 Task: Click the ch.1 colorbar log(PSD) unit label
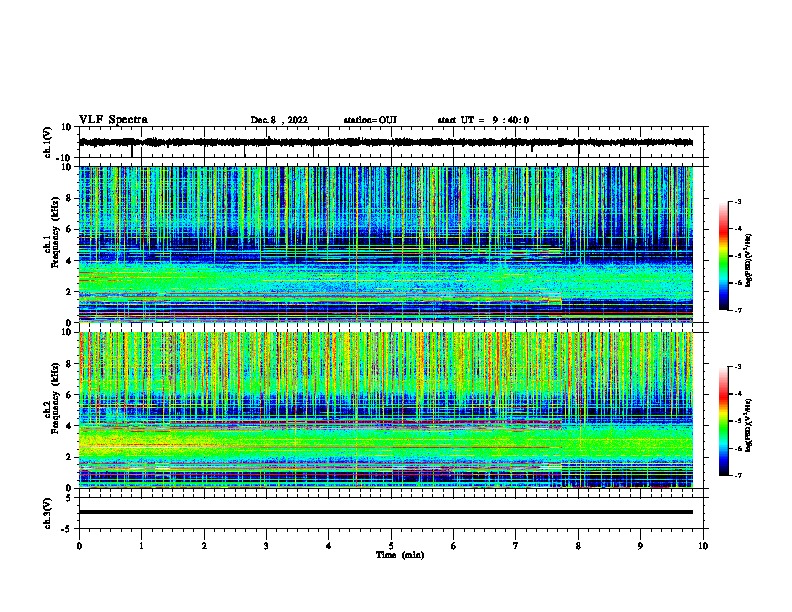[x=749, y=261]
